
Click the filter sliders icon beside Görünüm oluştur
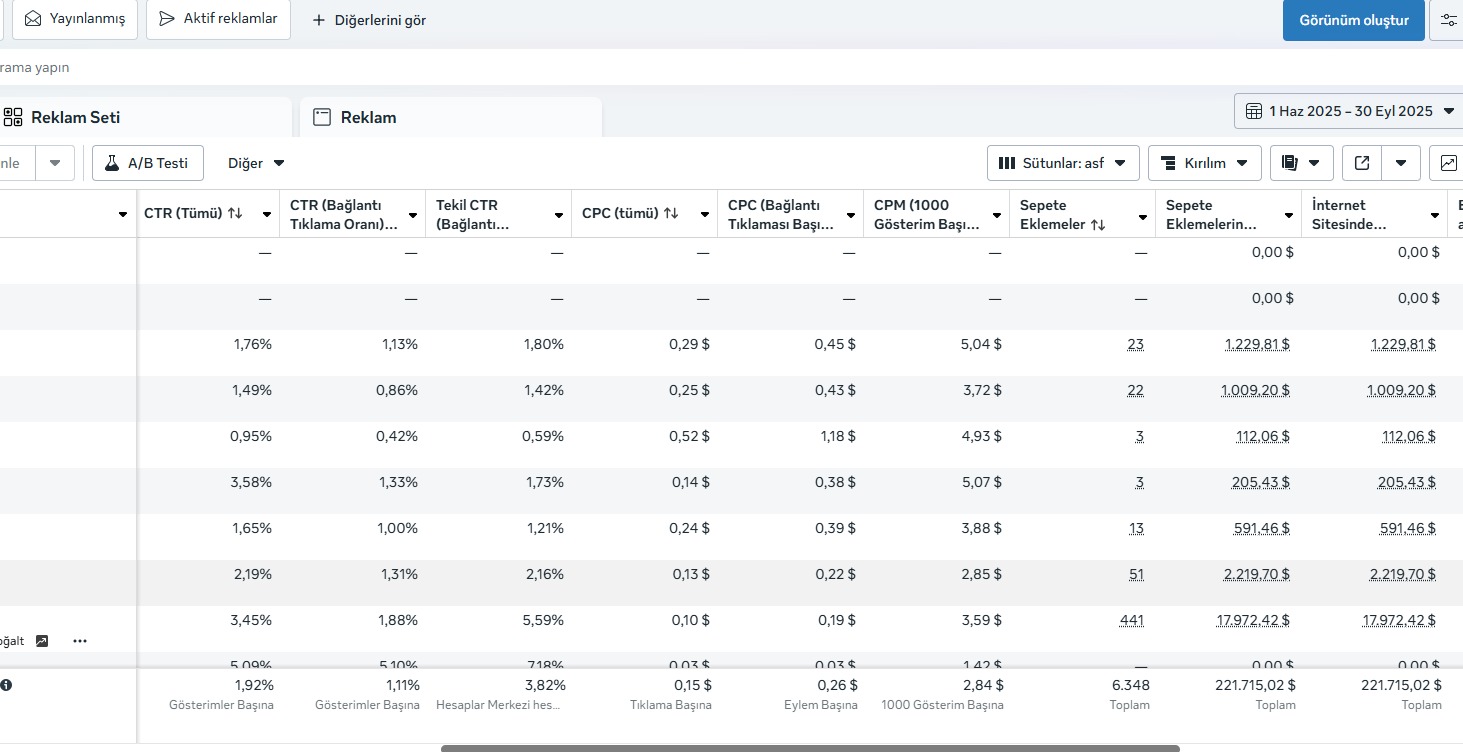point(1448,20)
